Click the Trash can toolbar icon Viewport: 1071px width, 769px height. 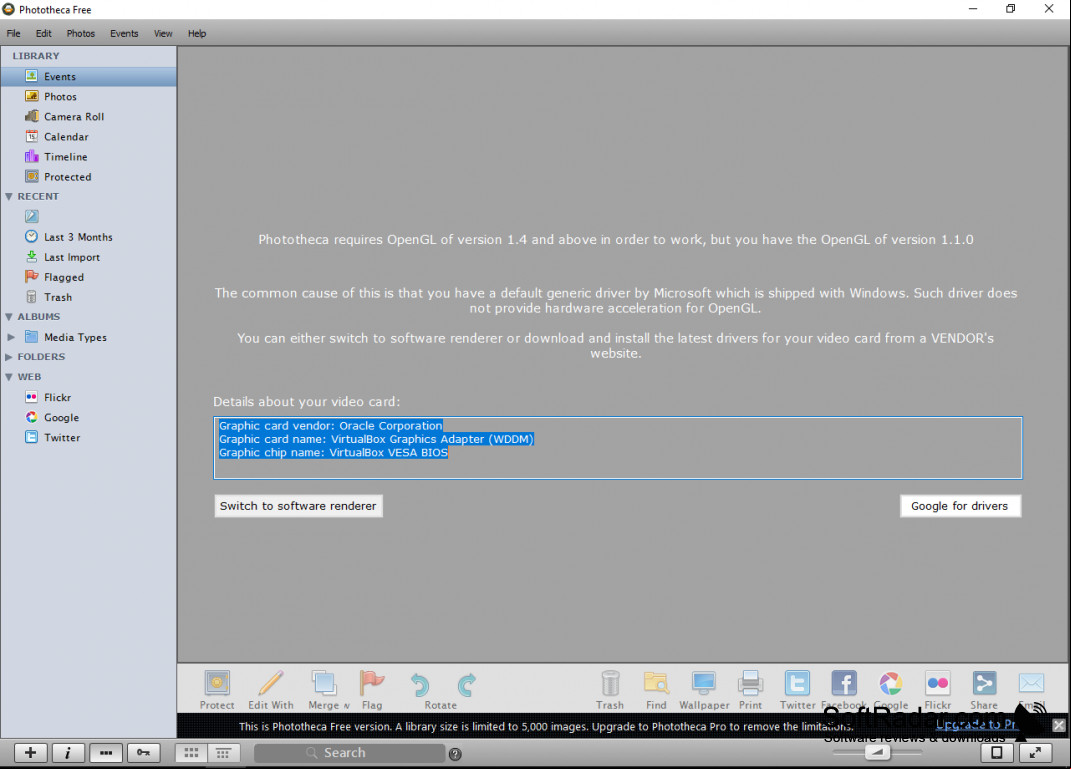[610, 684]
